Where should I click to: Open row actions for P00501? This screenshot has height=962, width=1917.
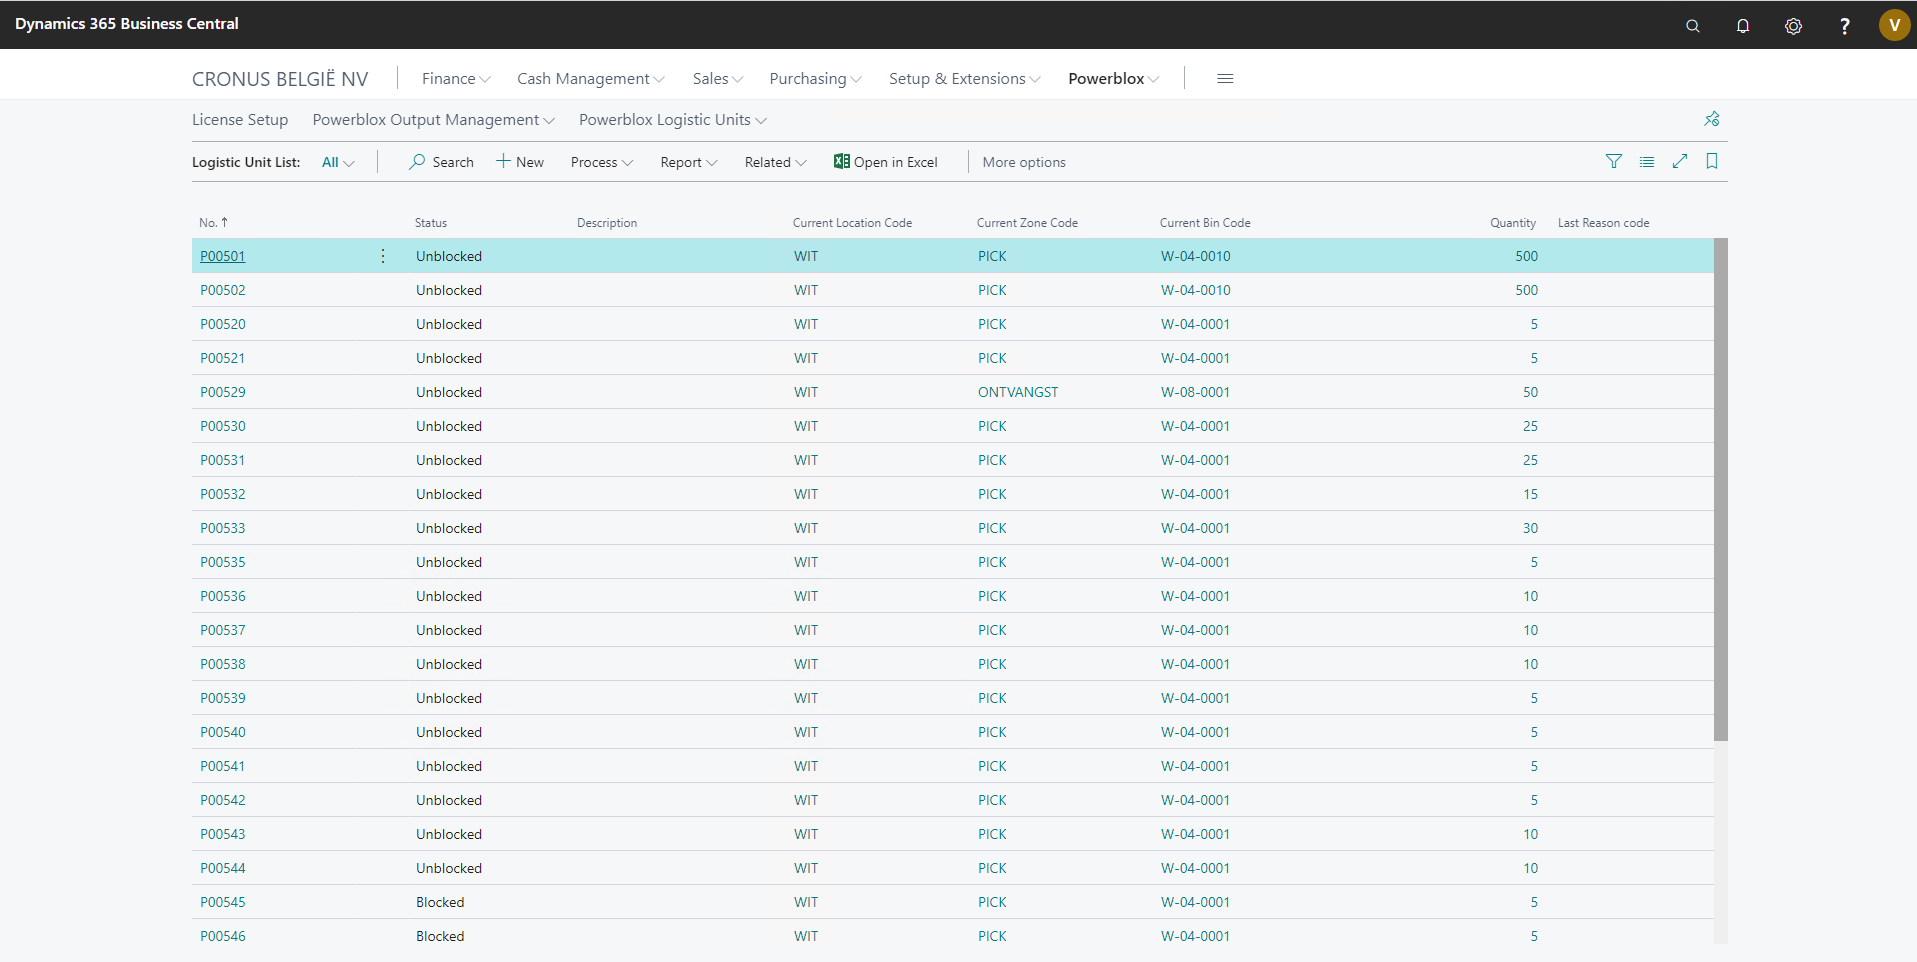383,256
